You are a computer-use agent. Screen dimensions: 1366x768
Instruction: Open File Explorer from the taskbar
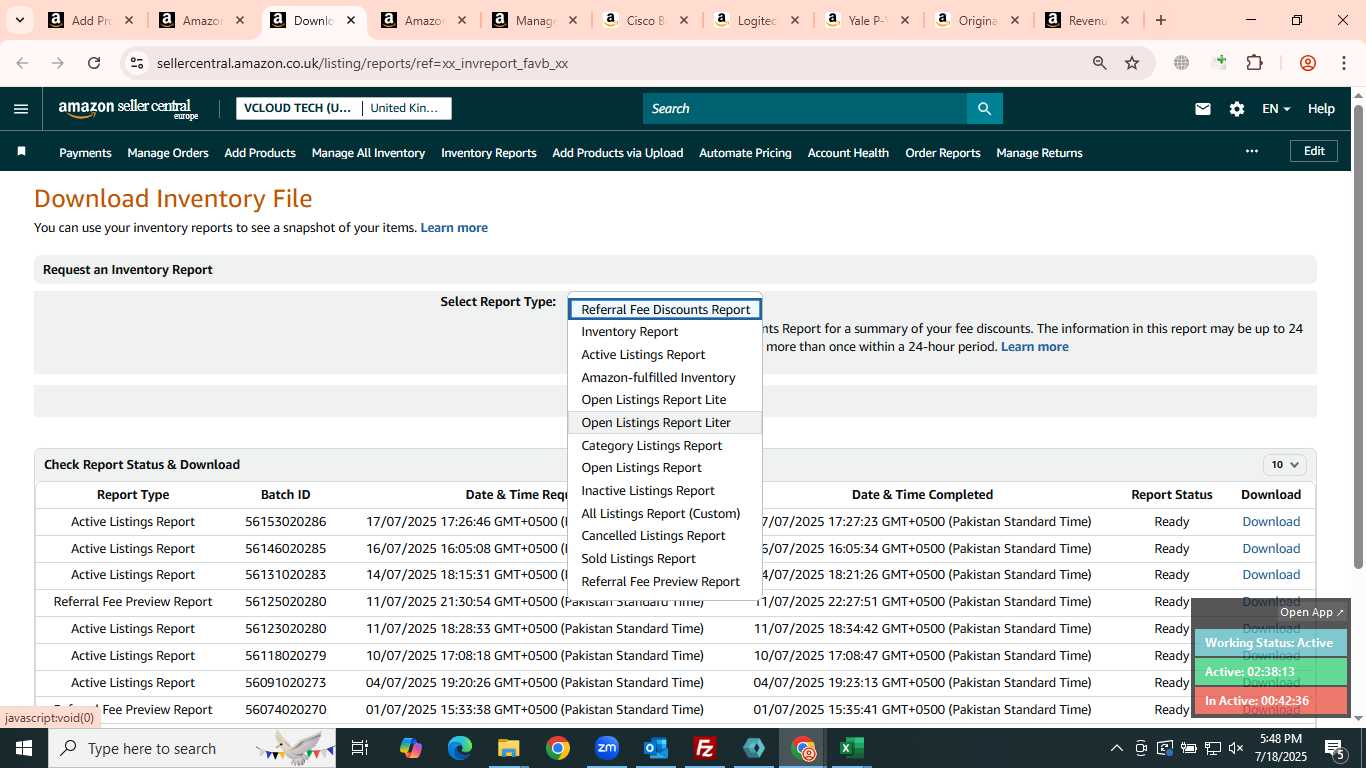click(x=509, y=748)
